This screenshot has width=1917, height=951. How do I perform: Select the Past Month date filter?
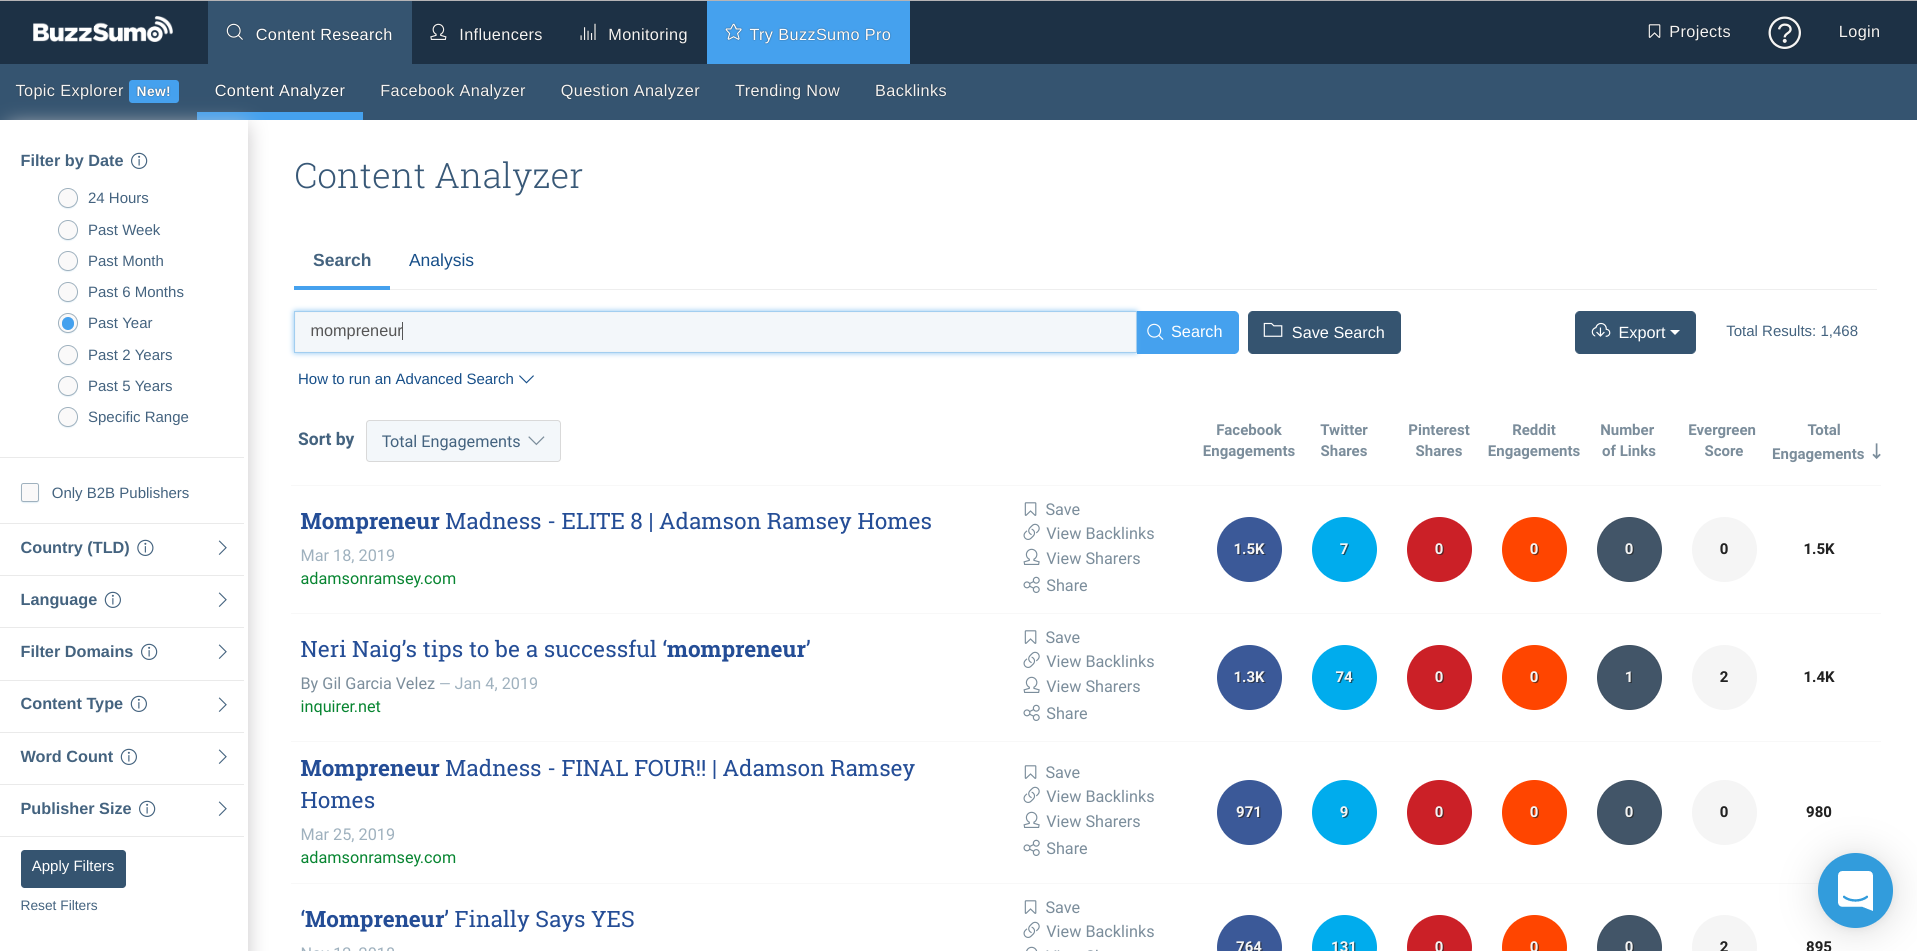(68, 261)
